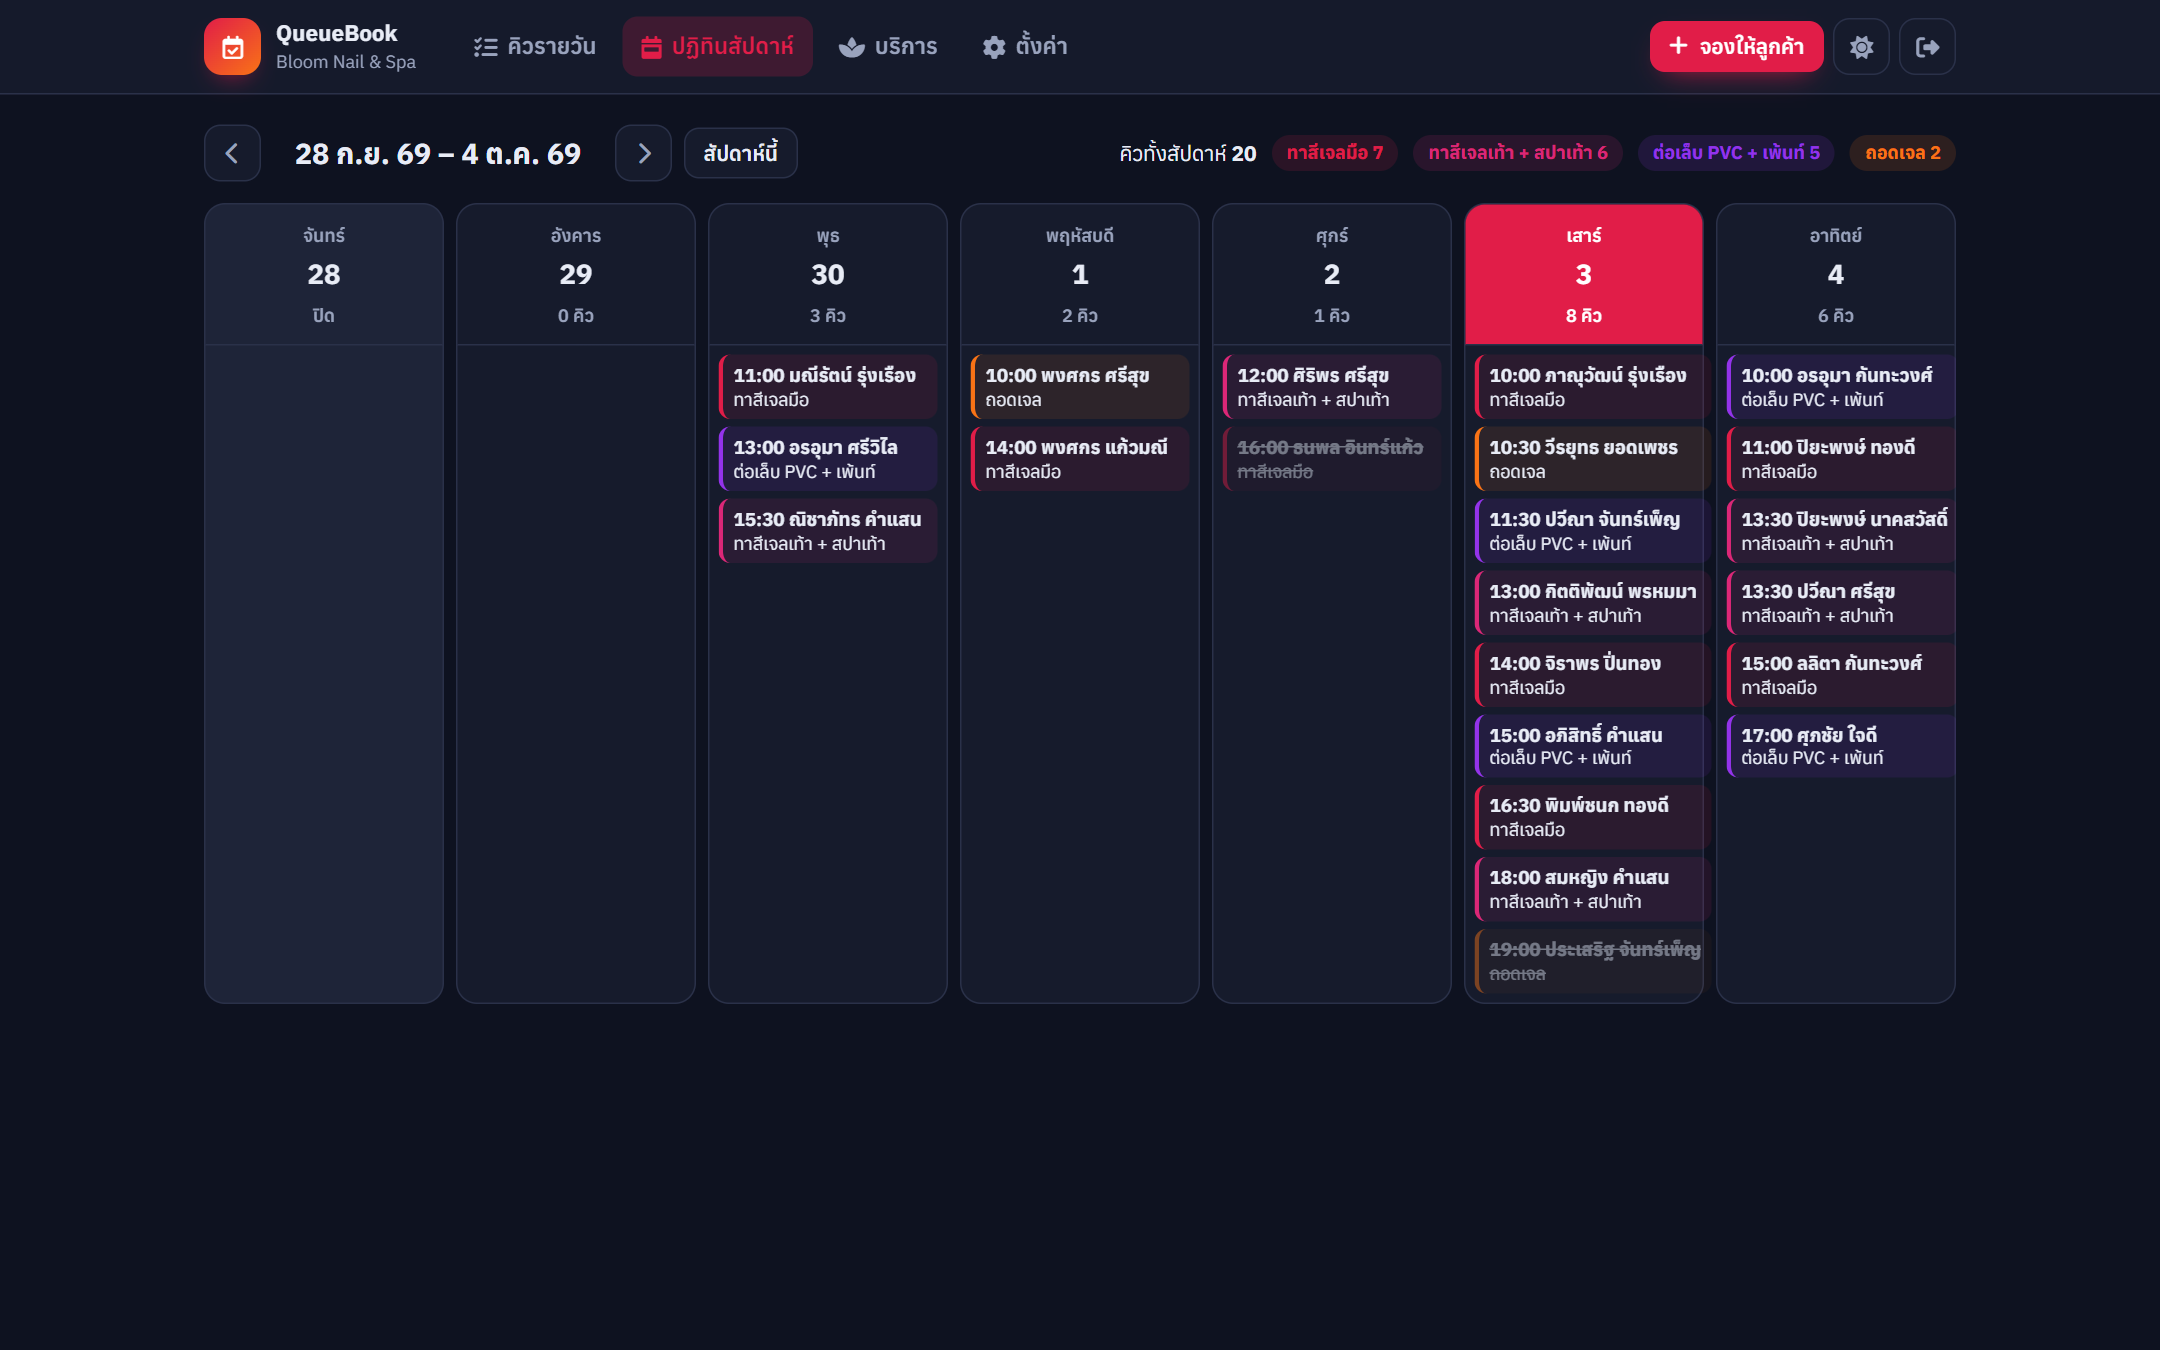Open the 14:00 พงศกร แก้วมณี booking
The width and height of the screenshot is (2160, 1350).
(x=1080, y=459)
